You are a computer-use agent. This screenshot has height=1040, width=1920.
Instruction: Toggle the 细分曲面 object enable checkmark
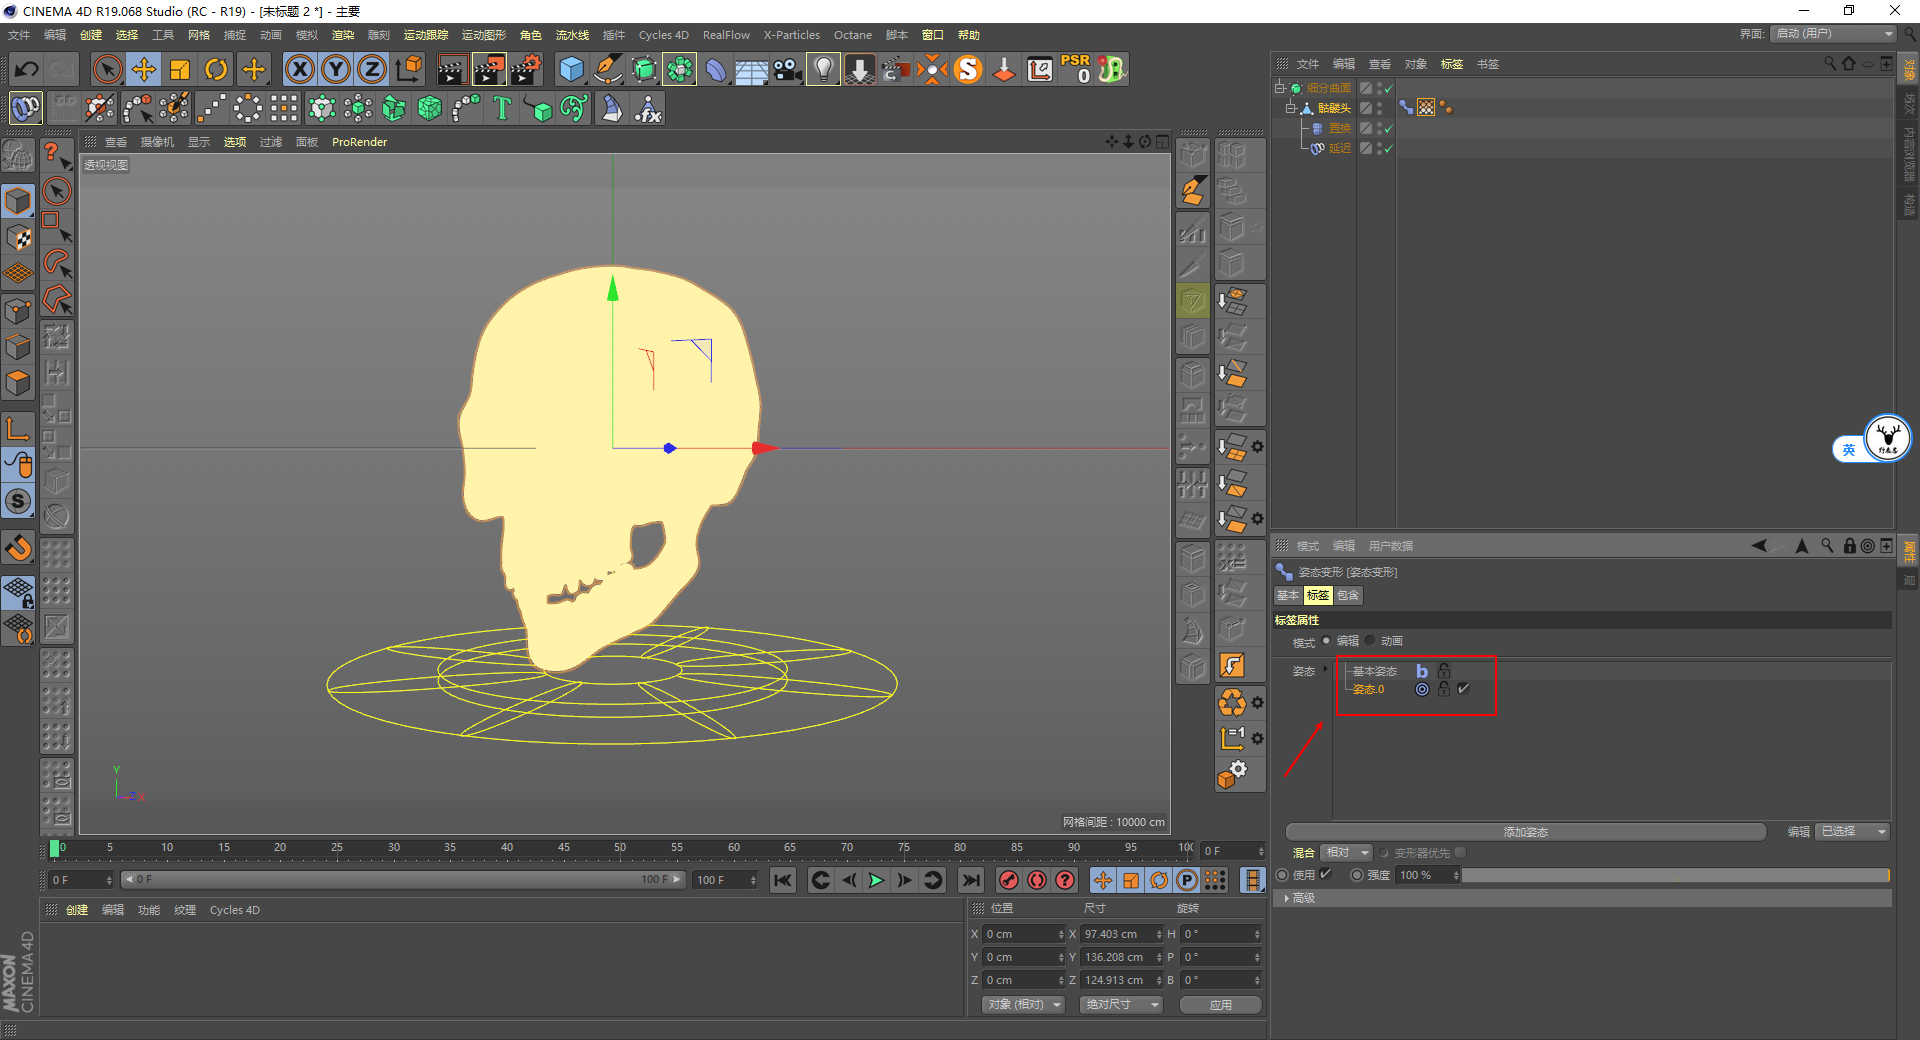click(x=1388, y=88)
